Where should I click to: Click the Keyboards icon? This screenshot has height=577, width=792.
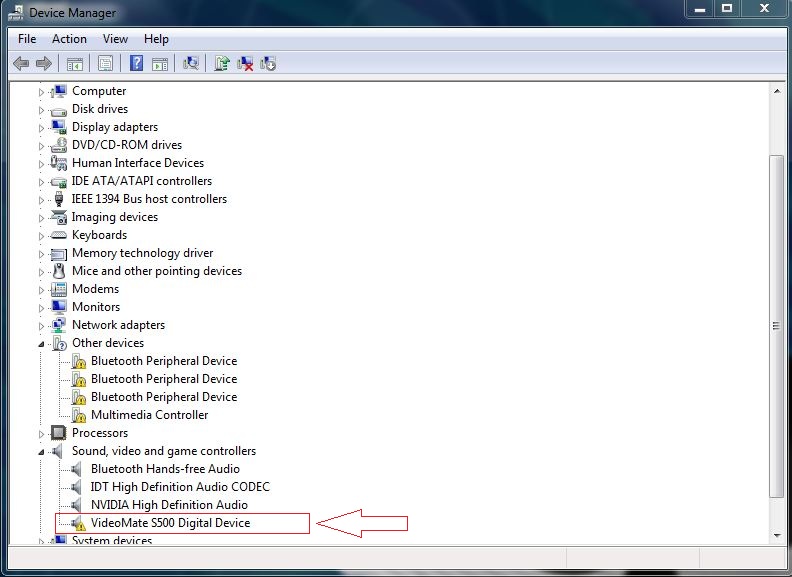(x=59, y=235)
